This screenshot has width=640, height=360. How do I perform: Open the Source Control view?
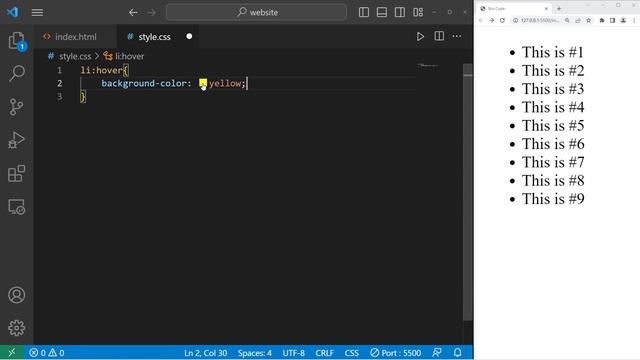coord(16,107)
